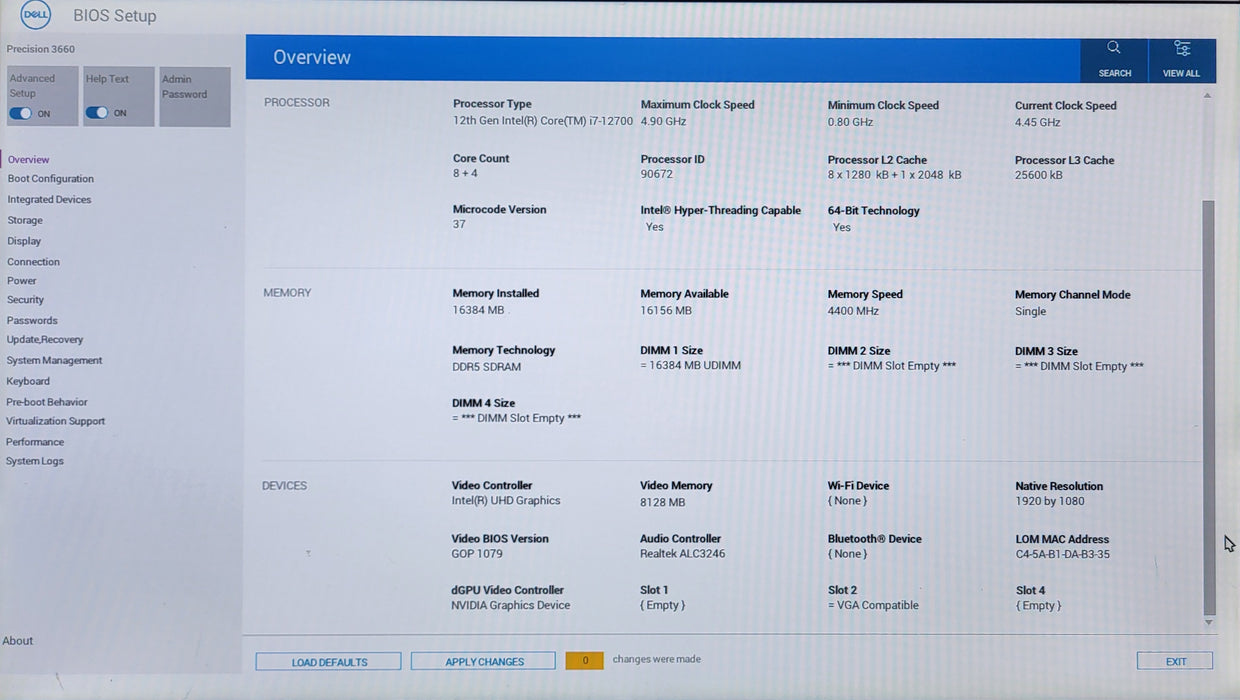Open the Admin Password tile

tap(195, 97)
